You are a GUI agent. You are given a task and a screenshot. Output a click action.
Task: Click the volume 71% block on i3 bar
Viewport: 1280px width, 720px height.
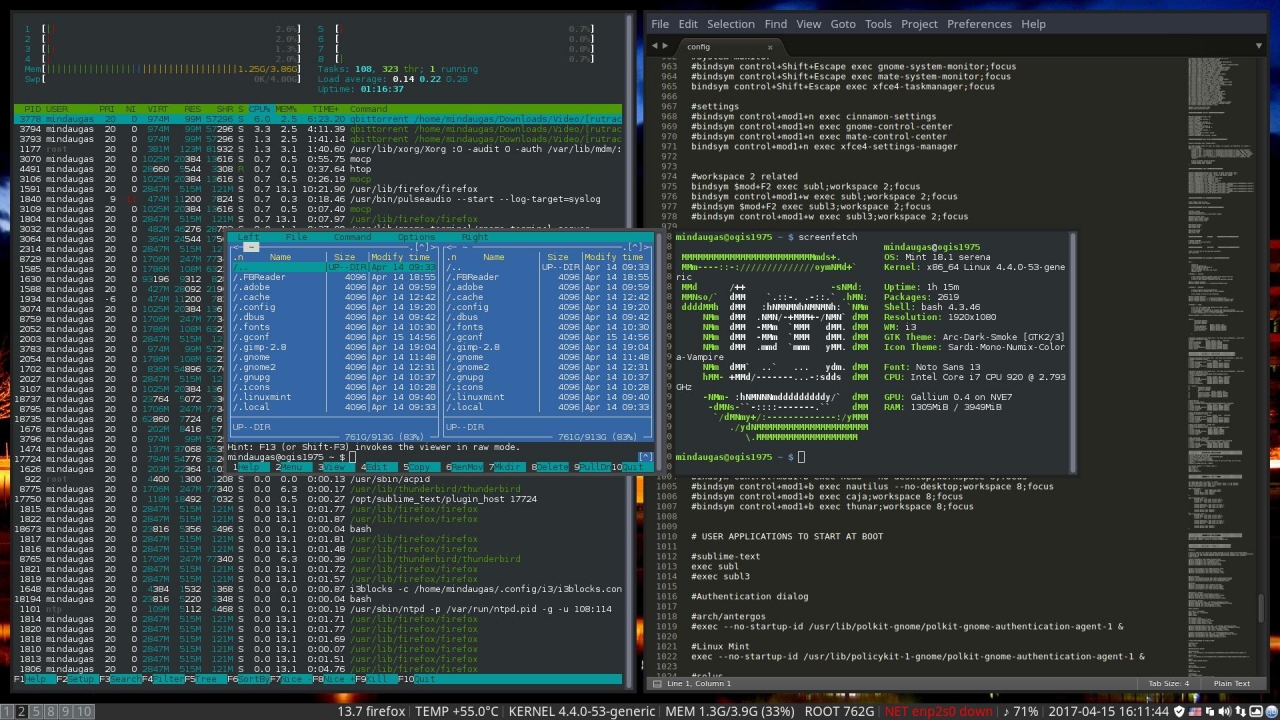click(1021, 712)
